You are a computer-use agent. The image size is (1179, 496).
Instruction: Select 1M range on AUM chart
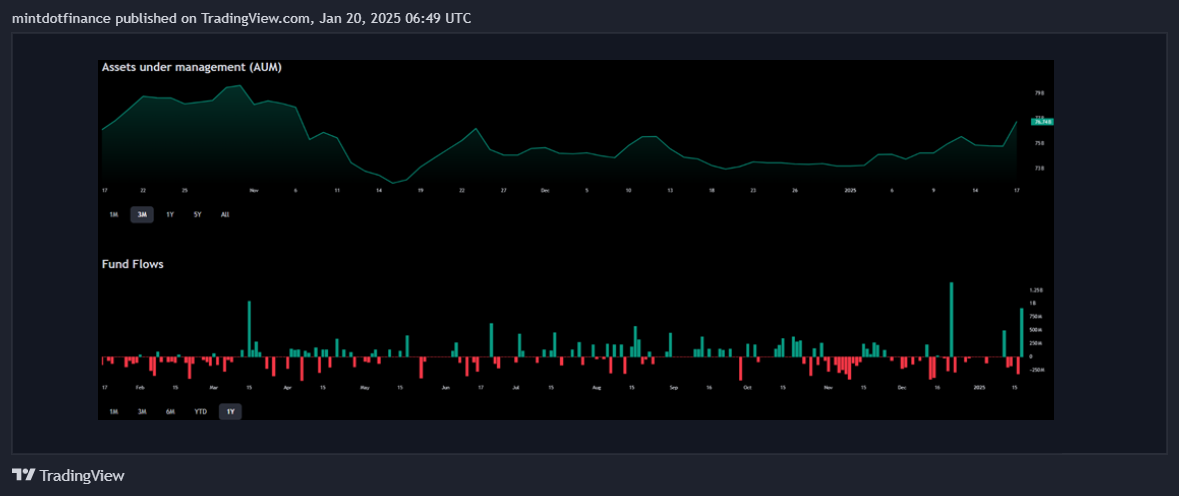114,214
